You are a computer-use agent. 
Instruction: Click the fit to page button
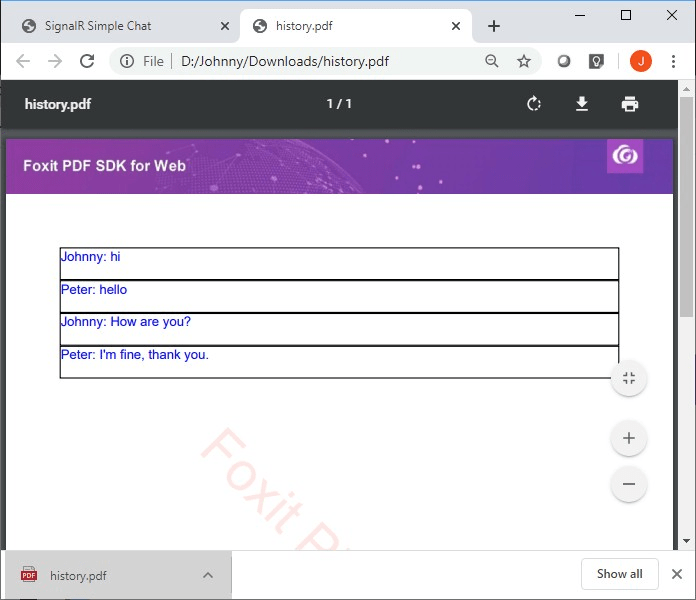629,378
